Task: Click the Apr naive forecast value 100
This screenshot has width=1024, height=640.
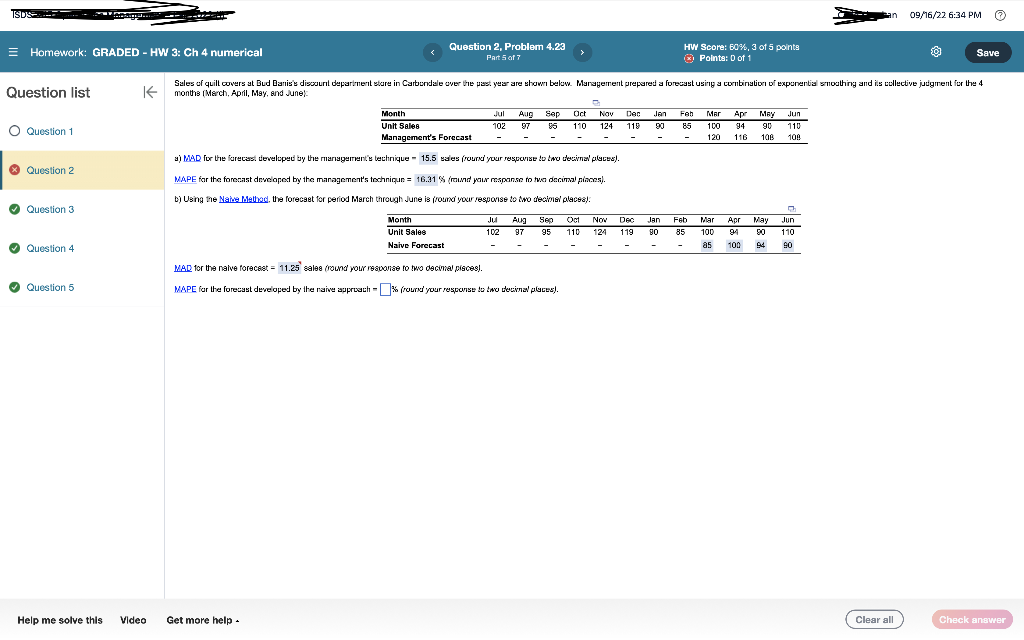Action: 734,246
